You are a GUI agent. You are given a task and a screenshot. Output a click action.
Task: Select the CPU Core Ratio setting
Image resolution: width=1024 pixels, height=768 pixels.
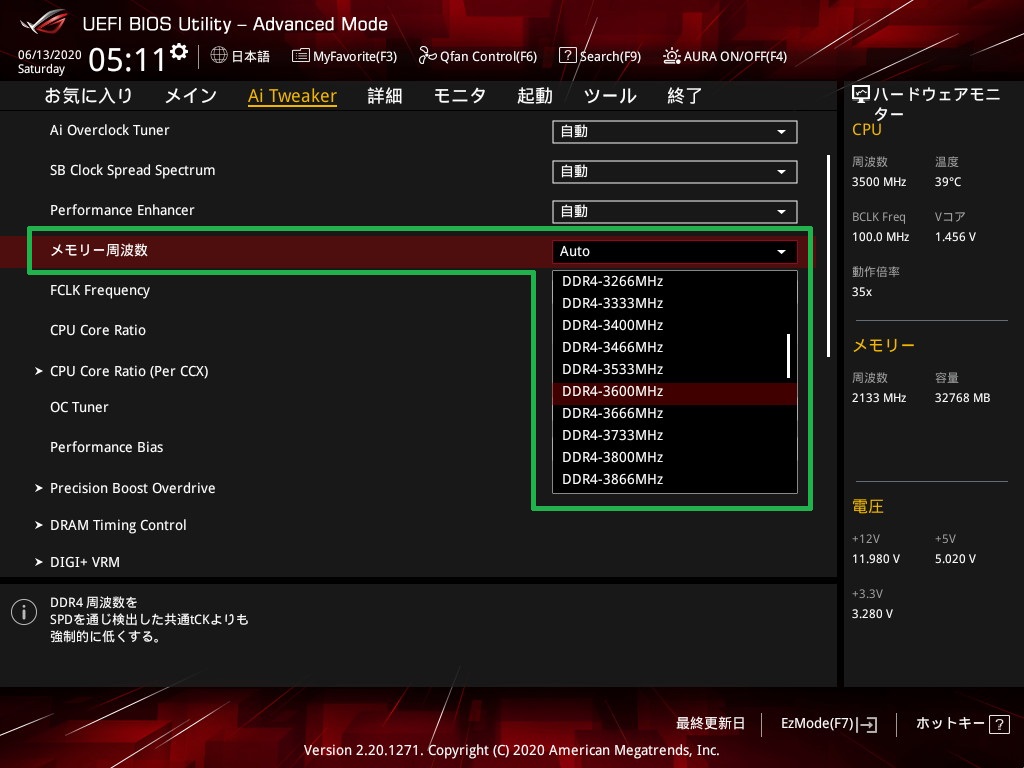(98, 330)
